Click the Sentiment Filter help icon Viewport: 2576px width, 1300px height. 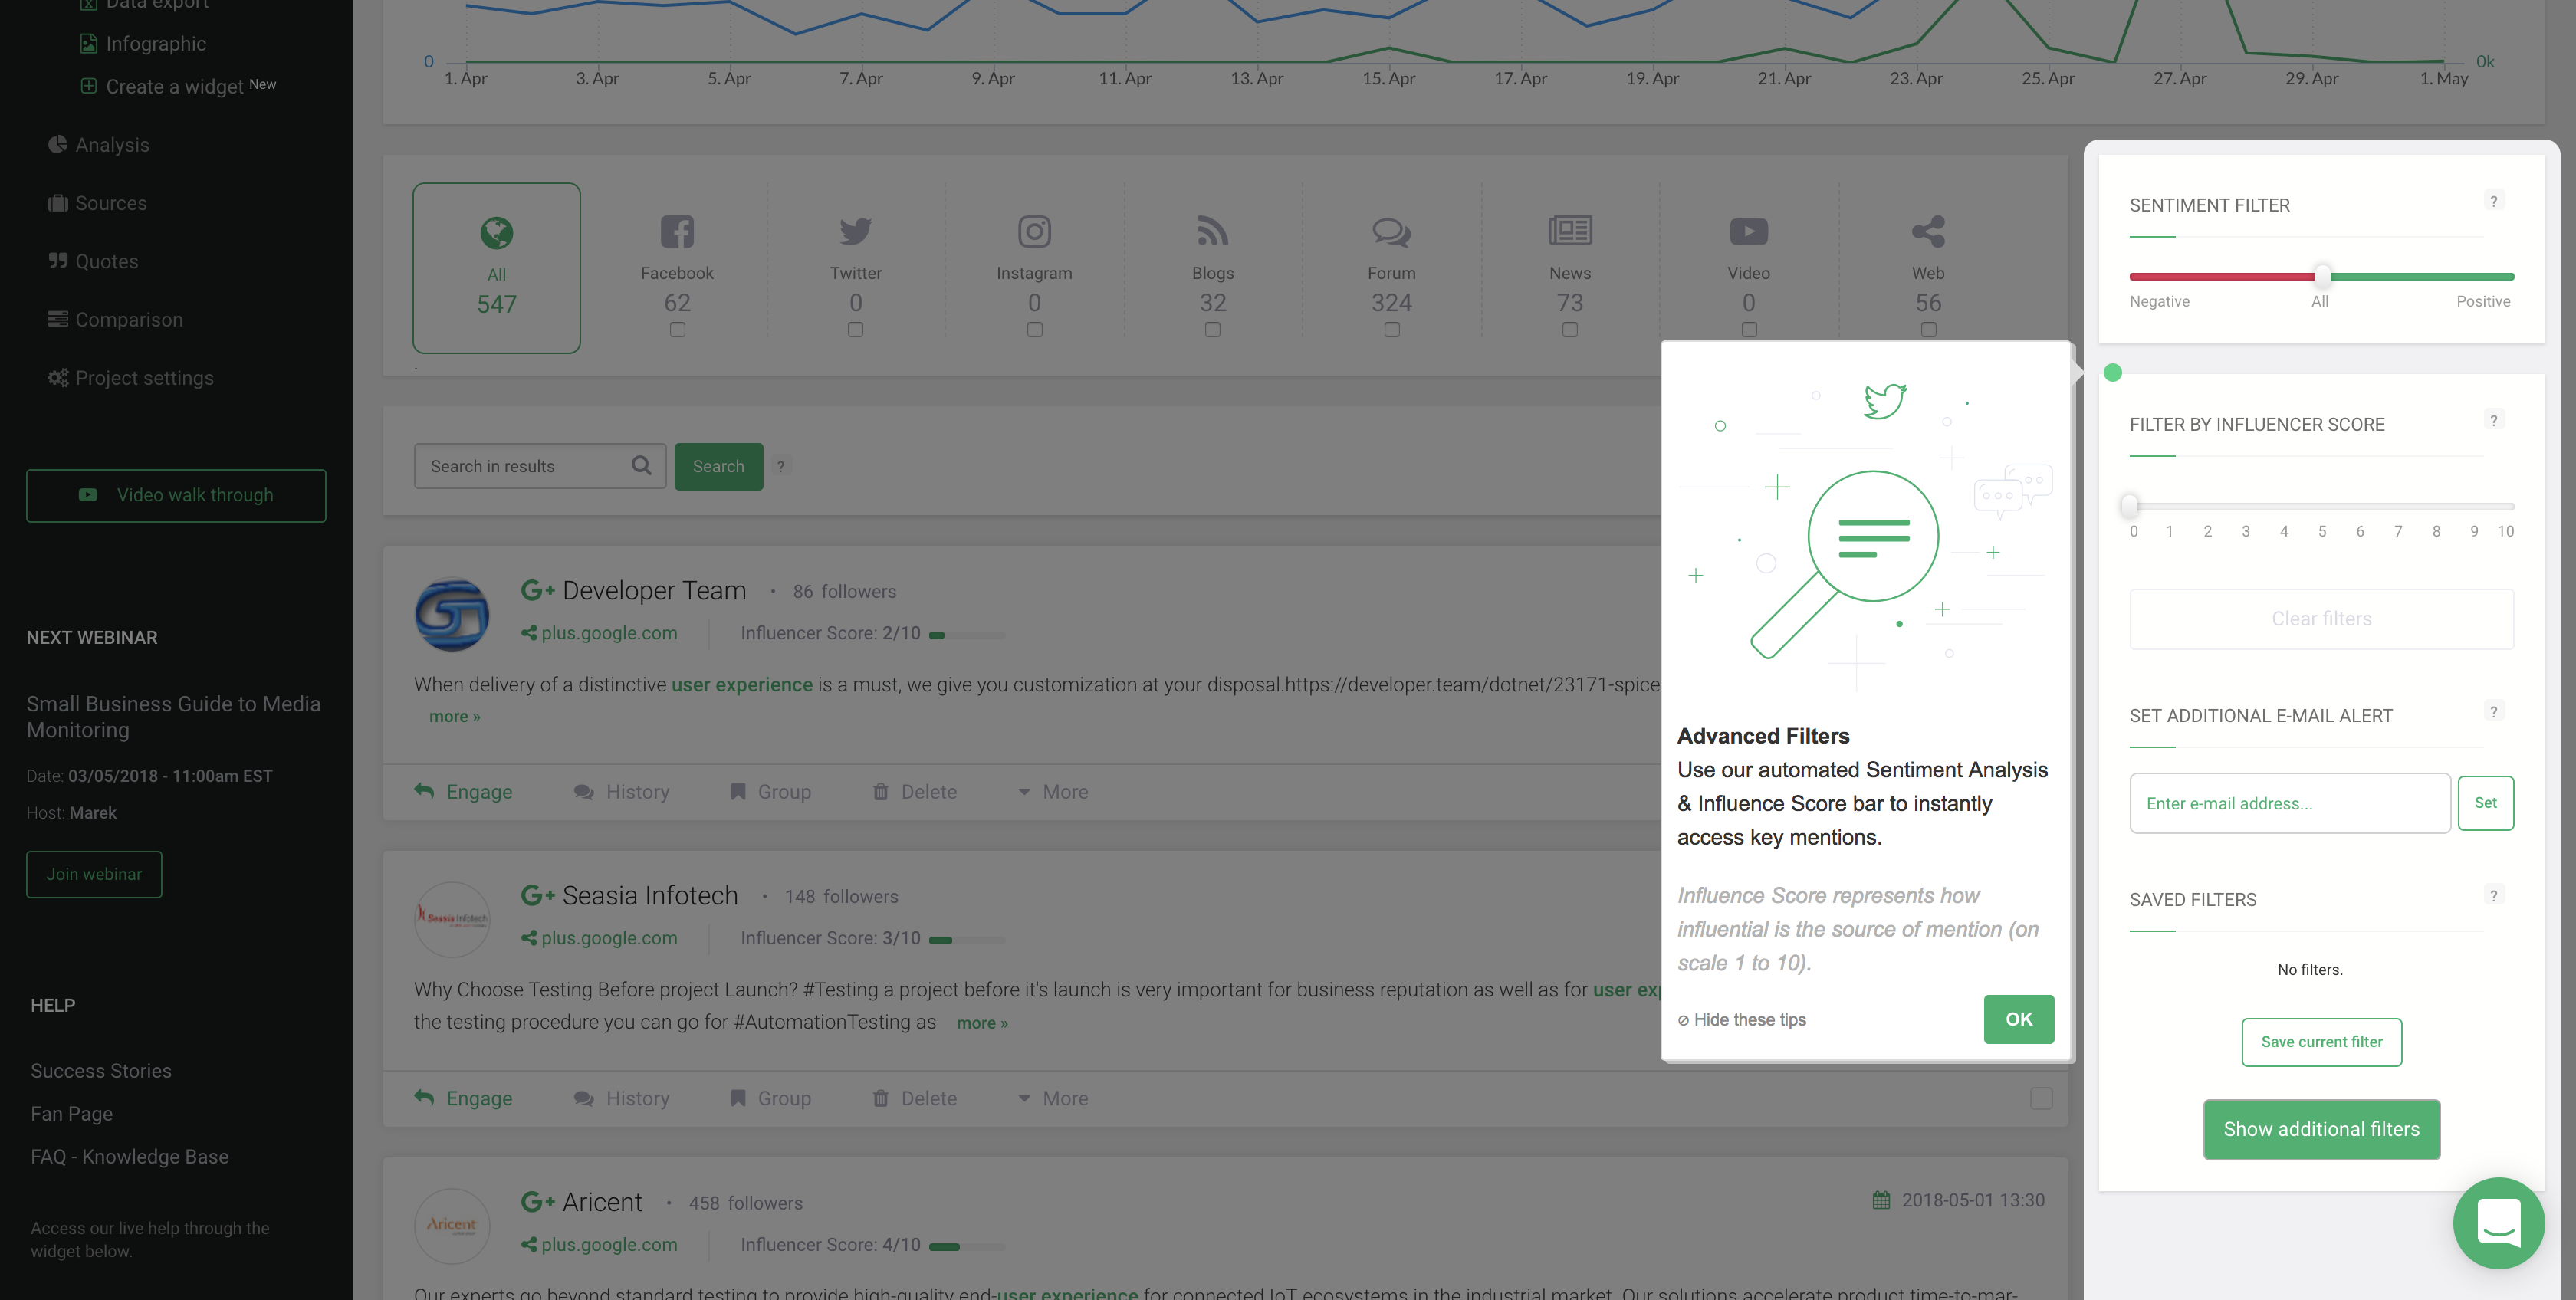tap(2494, 201)
